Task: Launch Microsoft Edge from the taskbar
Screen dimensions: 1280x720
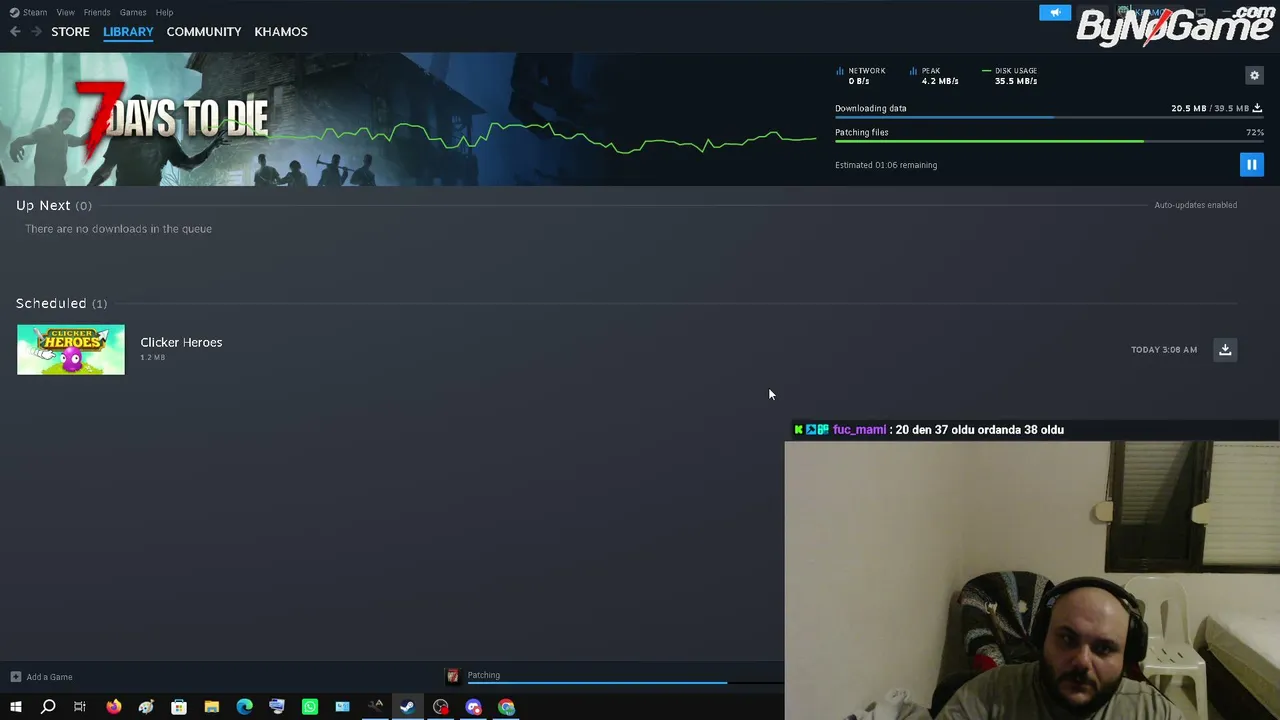Action: pos(244,707)
